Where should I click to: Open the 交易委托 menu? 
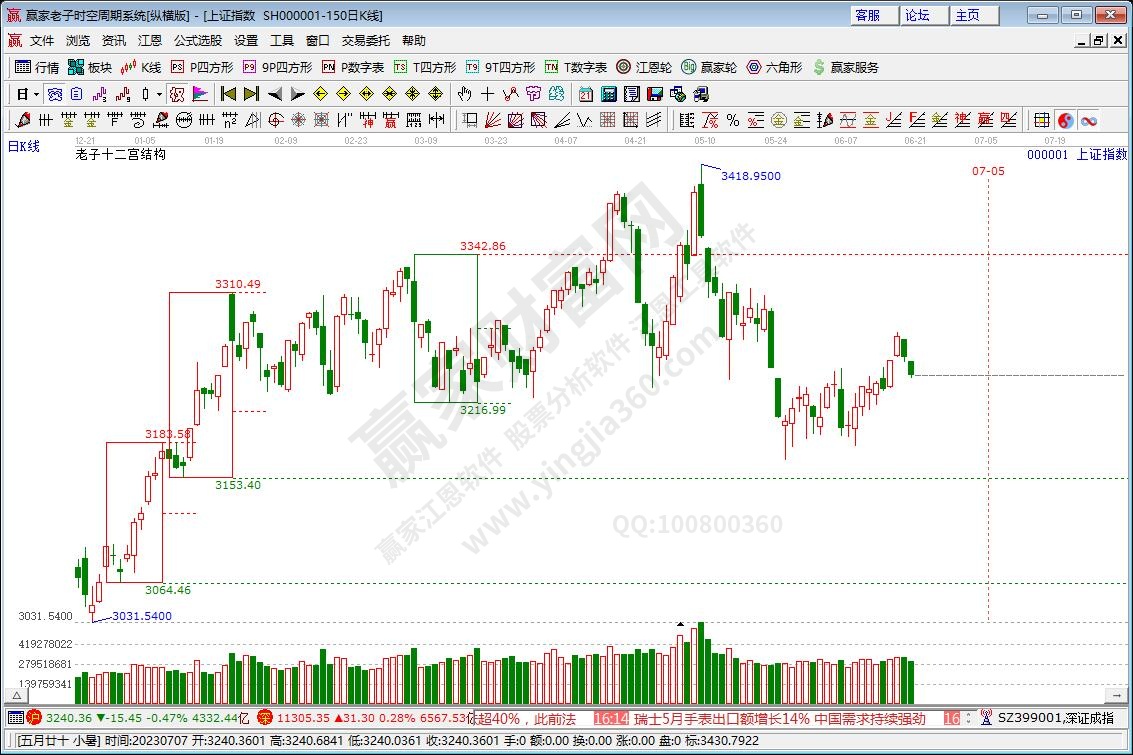[366, 41]
